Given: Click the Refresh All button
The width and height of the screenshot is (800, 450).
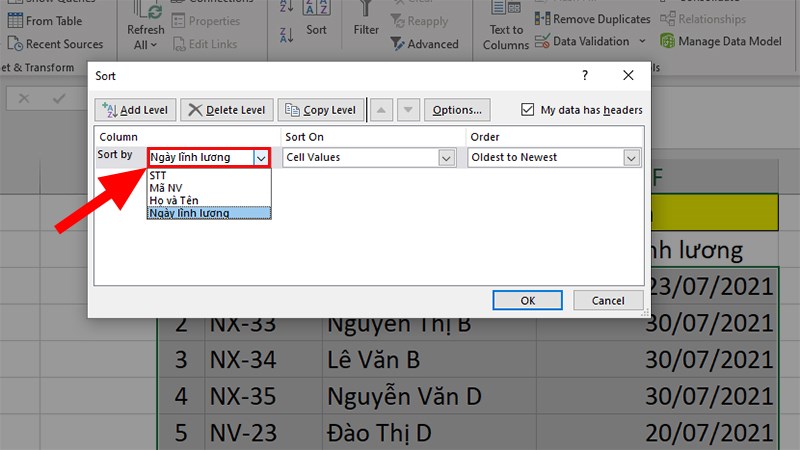Looking at the screenshot, I should pyautogui.click(x=145, y=26).
